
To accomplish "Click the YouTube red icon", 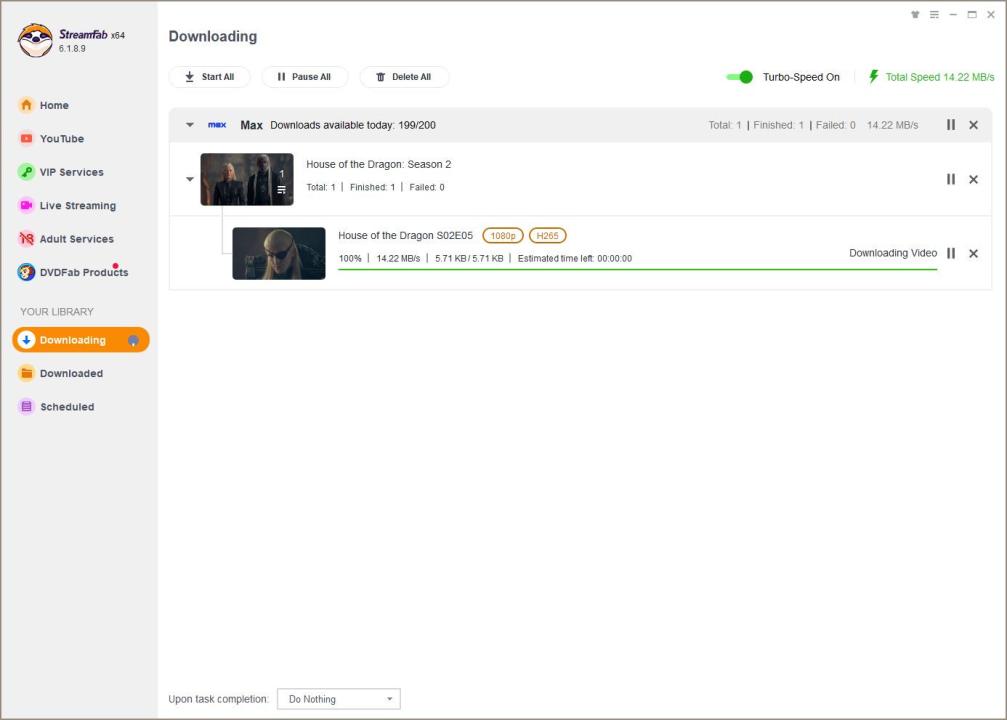I will click(x=26, y=138).
